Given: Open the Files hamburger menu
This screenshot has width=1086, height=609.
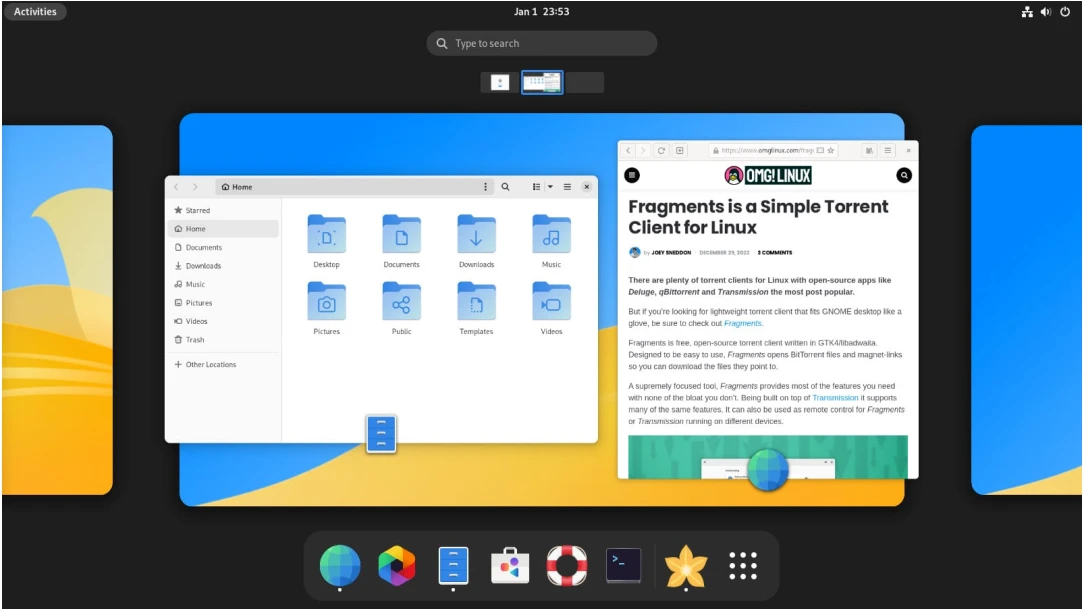Looking at the screenshot, I should (567, 187).
